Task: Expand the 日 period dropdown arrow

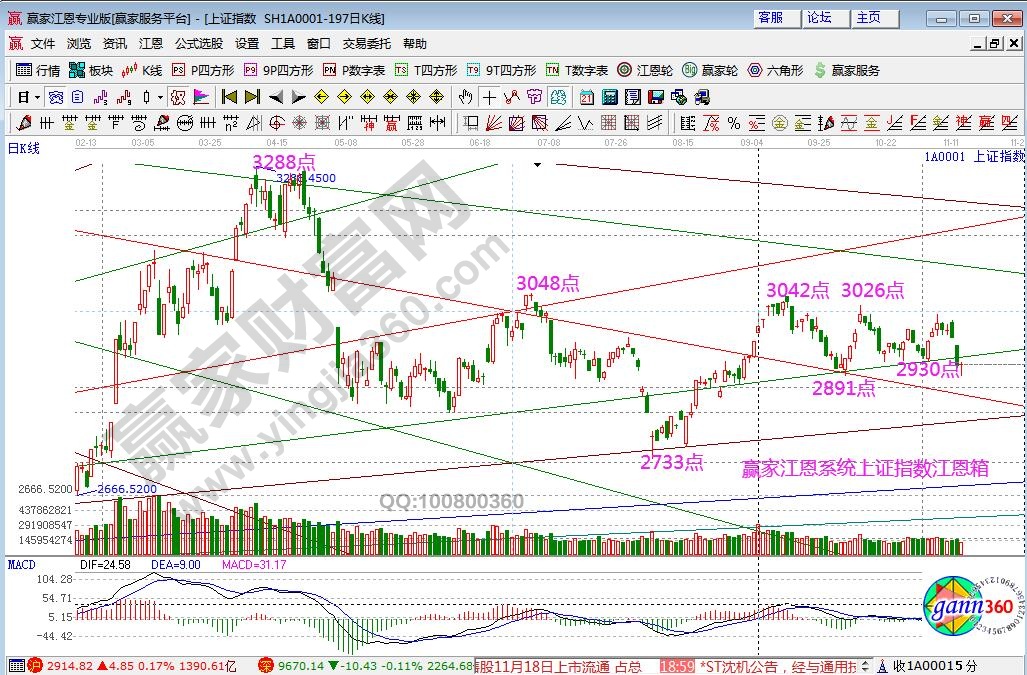Action: click(37, 97)
